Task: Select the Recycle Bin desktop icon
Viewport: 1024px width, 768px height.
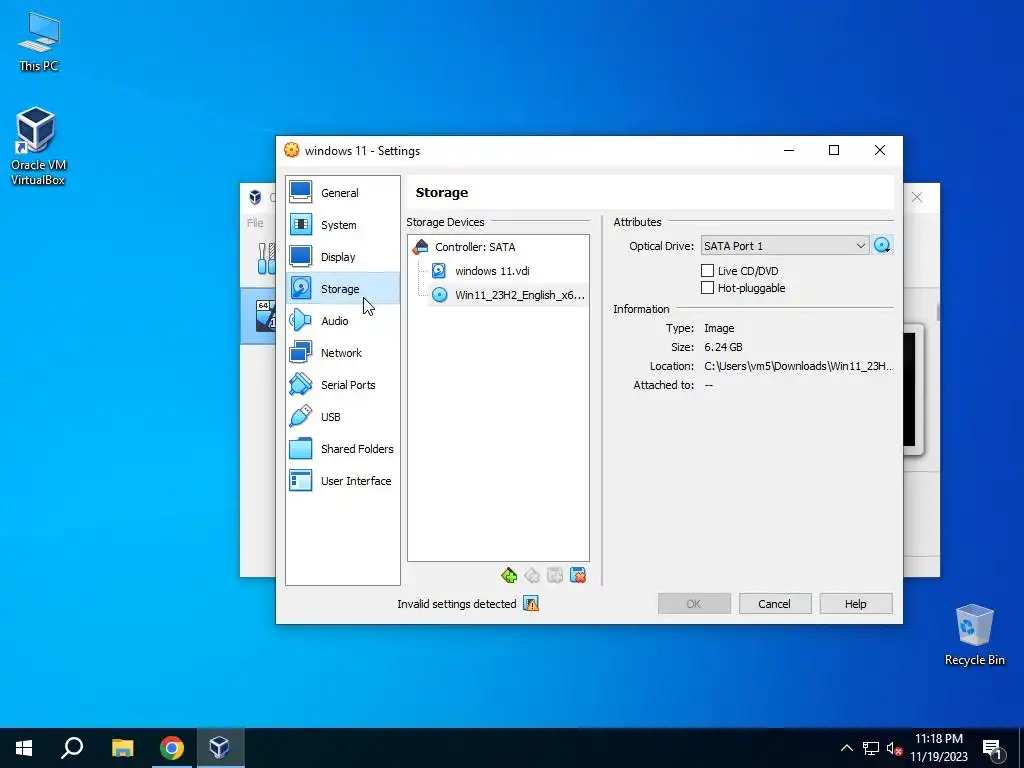Action: [x=974, y=635]
